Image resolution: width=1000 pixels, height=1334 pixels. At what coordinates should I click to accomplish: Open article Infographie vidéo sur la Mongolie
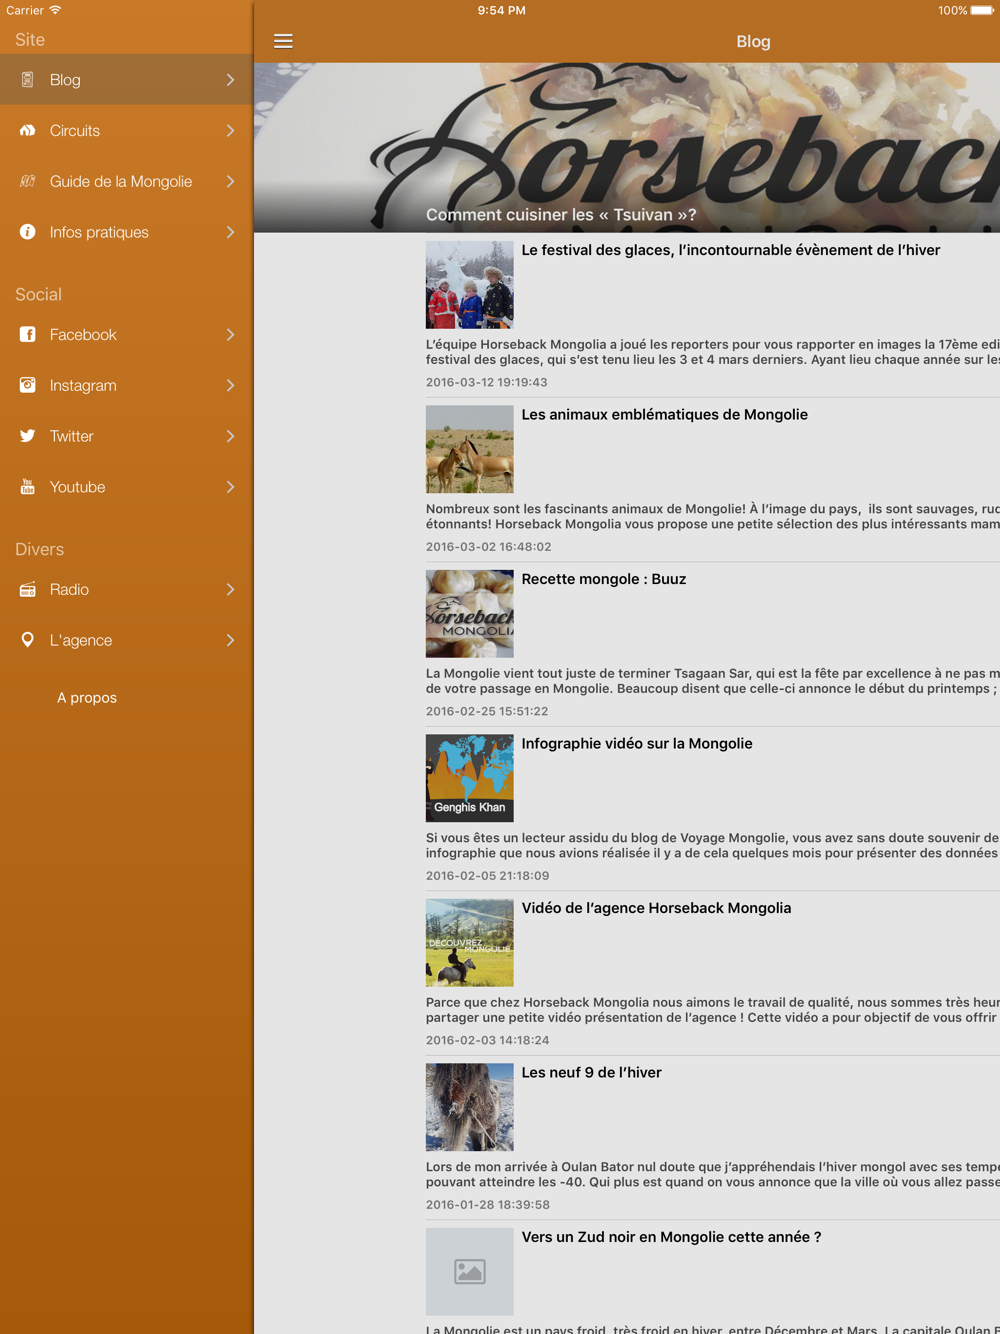point(637,744)
